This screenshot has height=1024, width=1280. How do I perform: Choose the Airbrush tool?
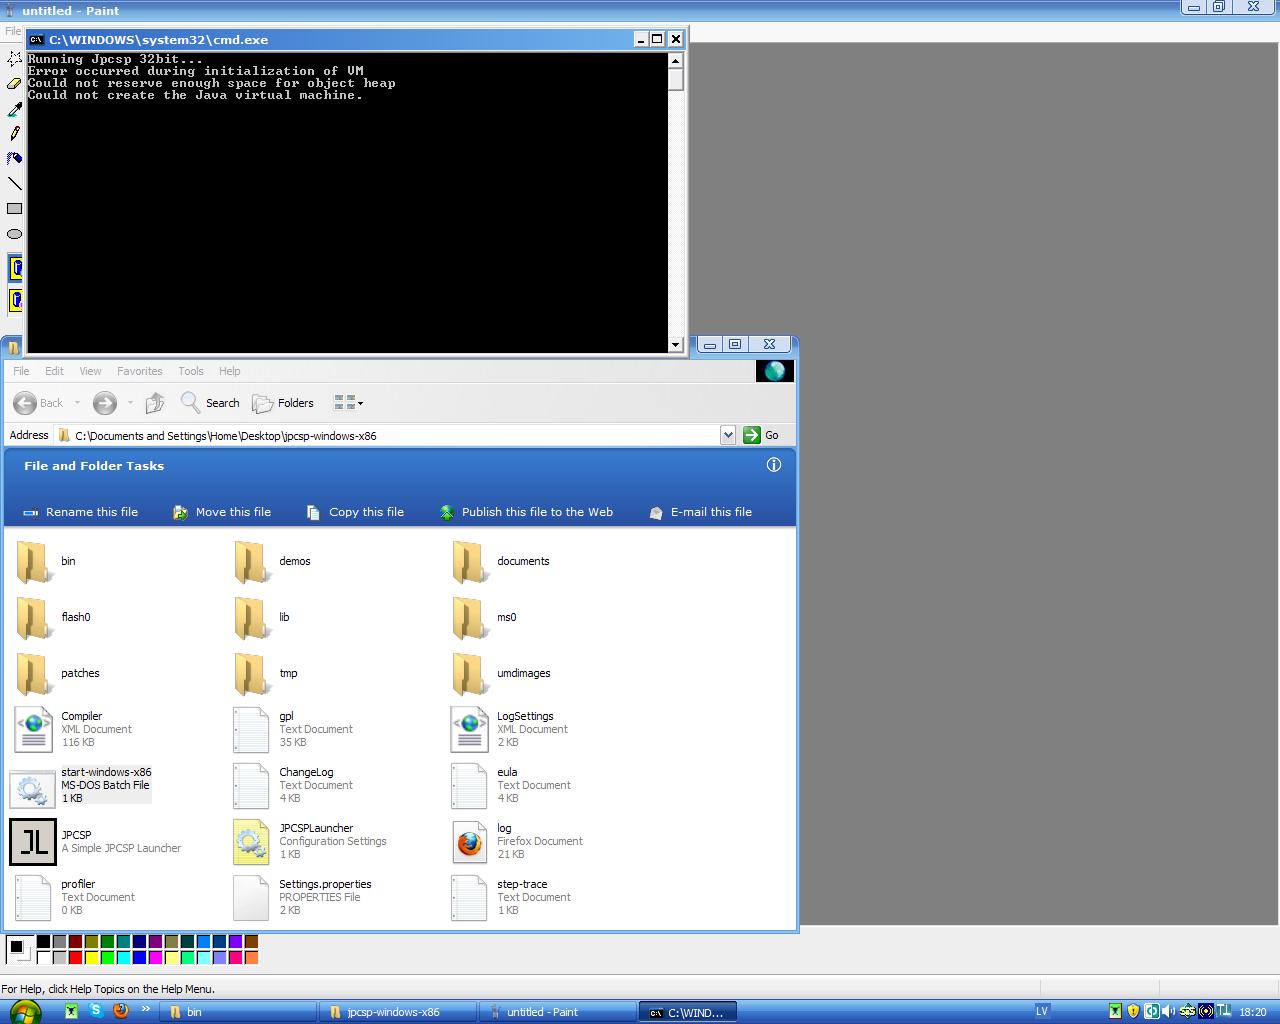point(14,158)
